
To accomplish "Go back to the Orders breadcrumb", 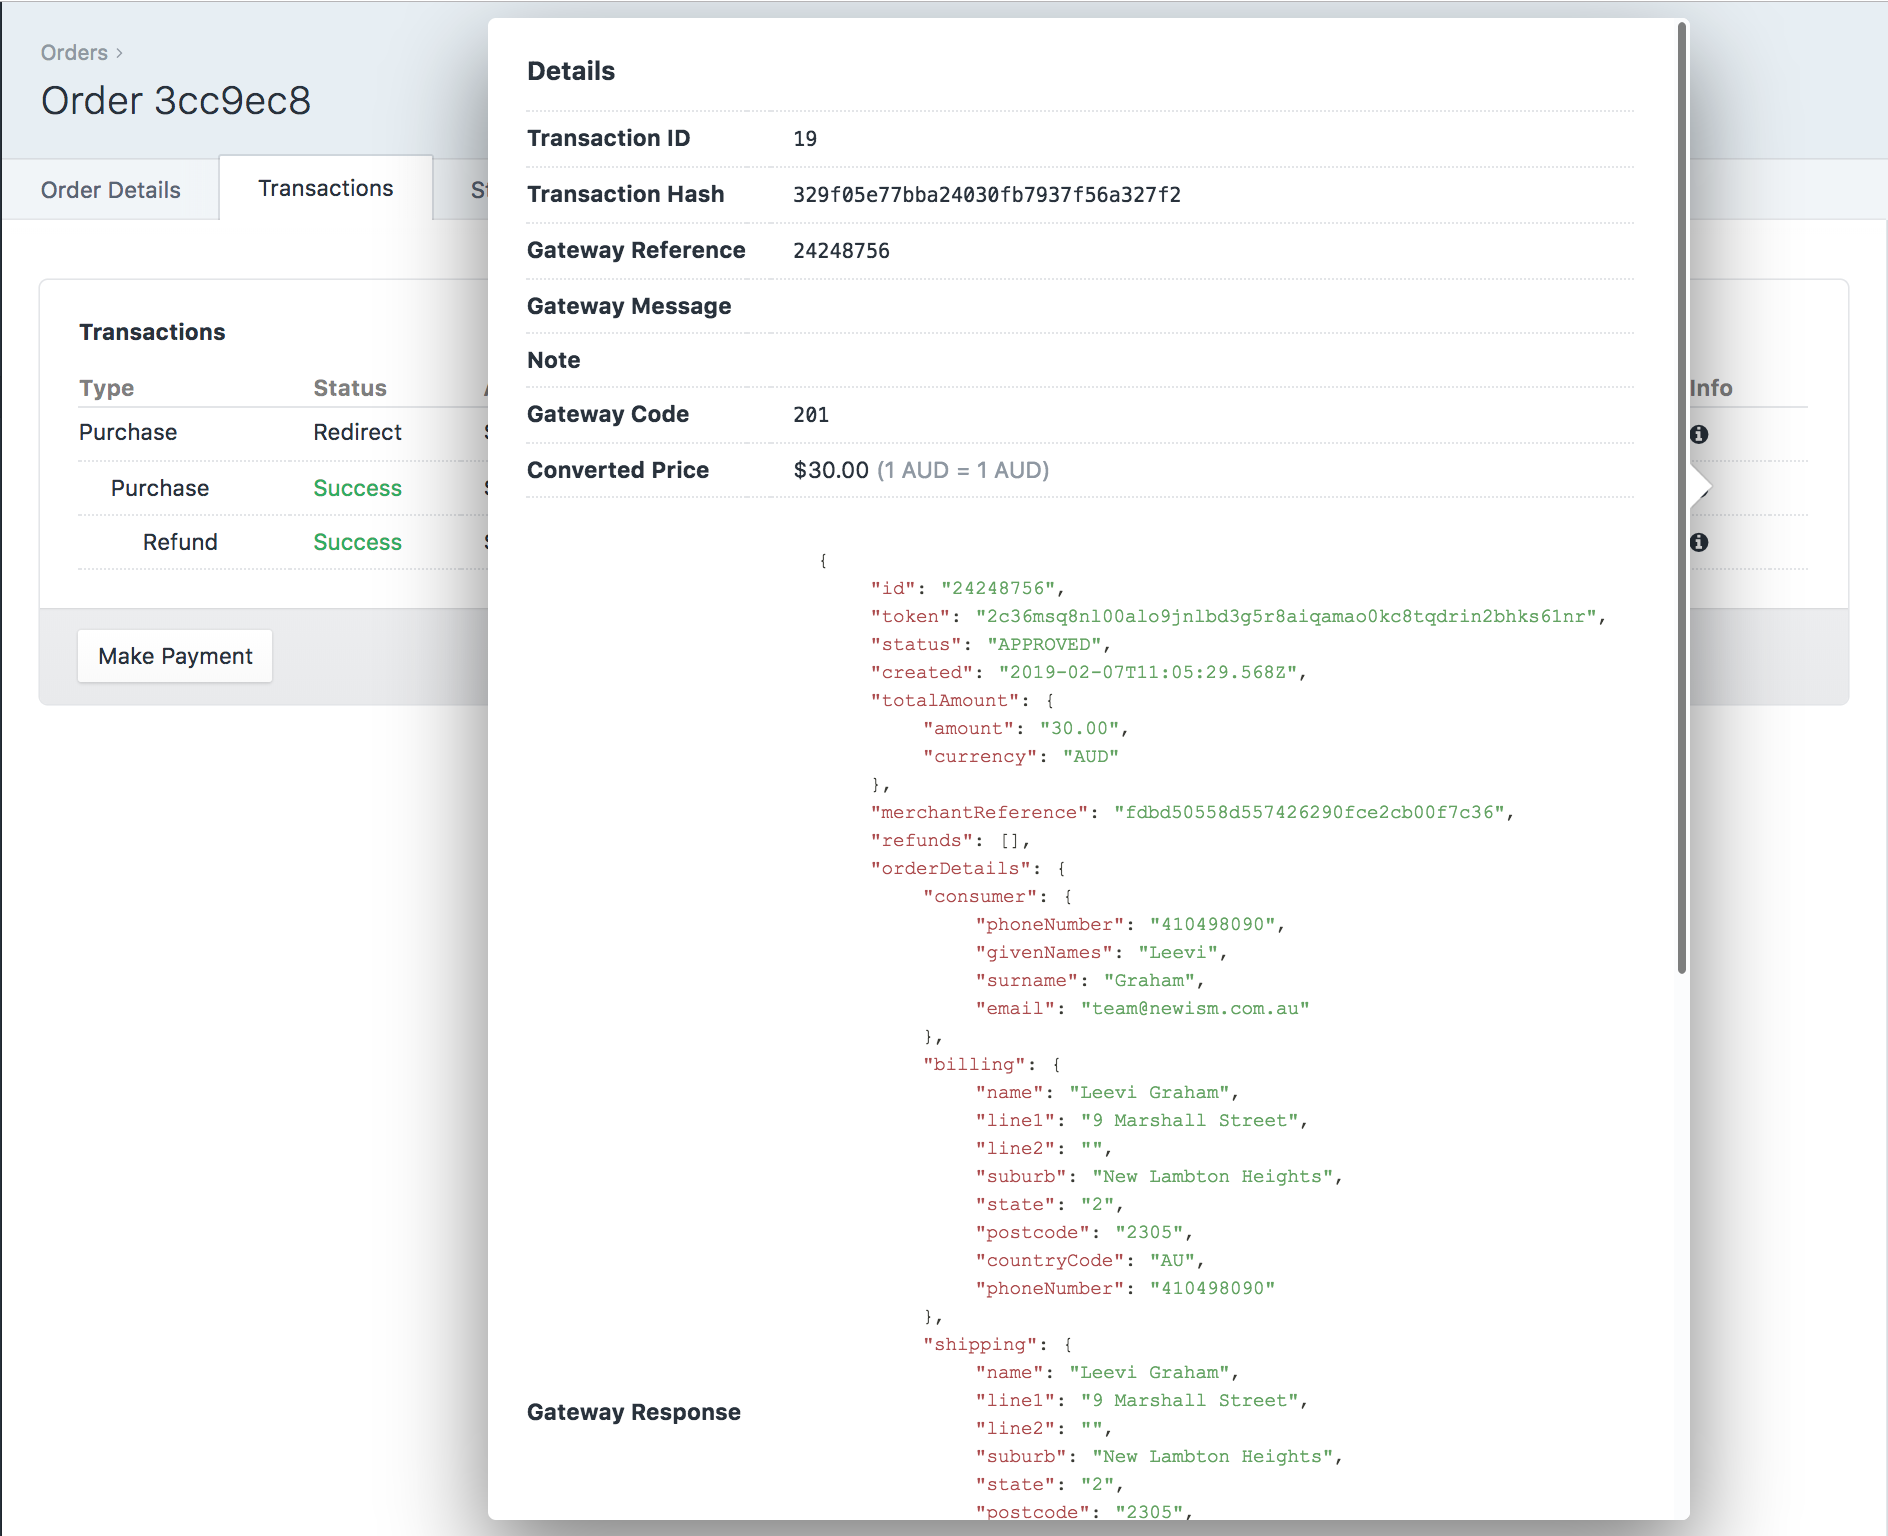I will coord(74,53).
